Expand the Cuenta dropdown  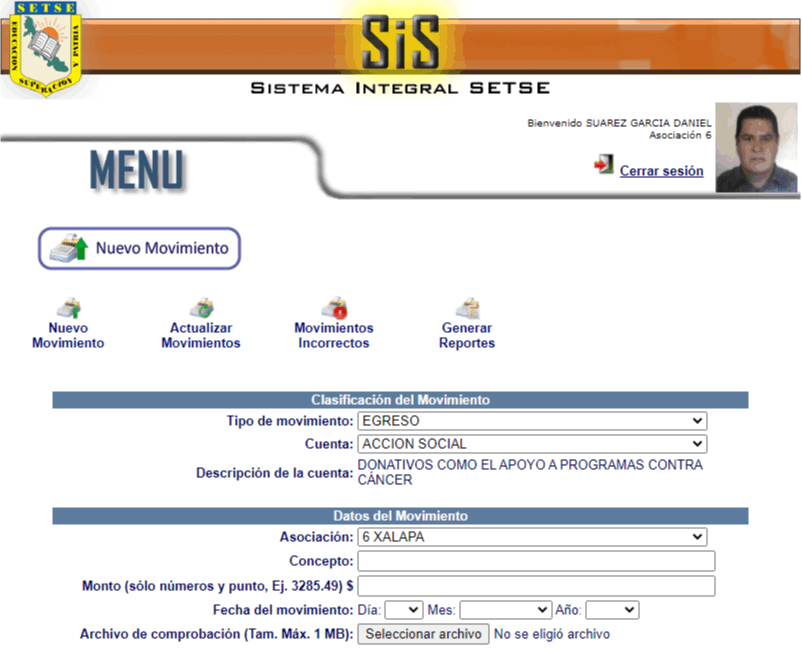pos(531,444)
